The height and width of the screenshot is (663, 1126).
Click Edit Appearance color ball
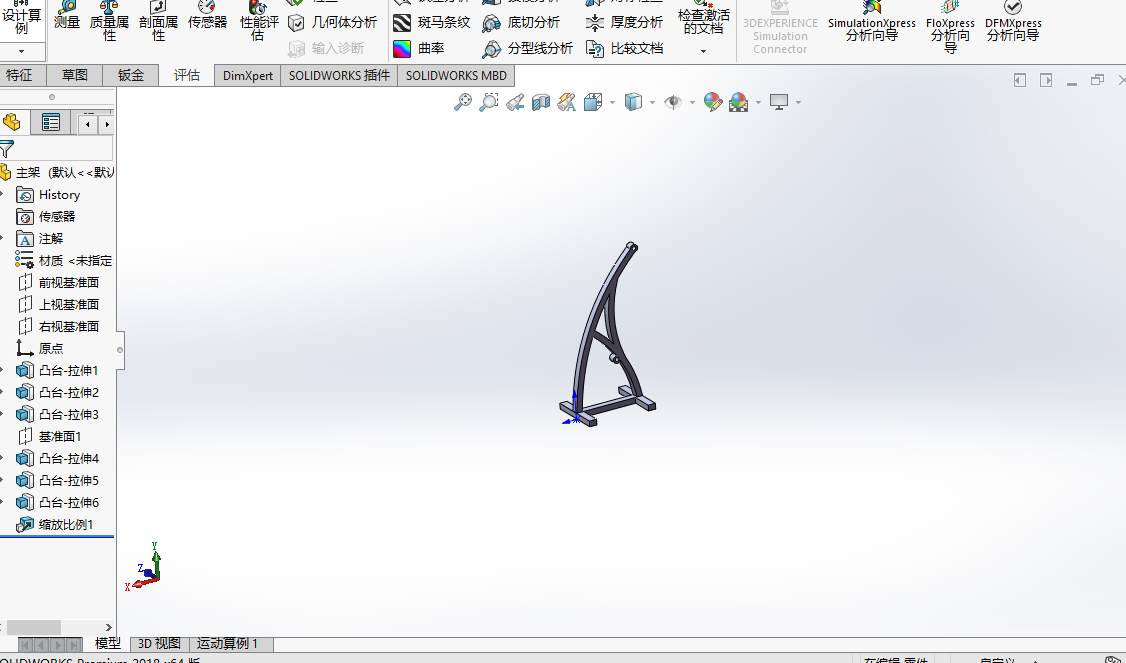click(712, 102)
